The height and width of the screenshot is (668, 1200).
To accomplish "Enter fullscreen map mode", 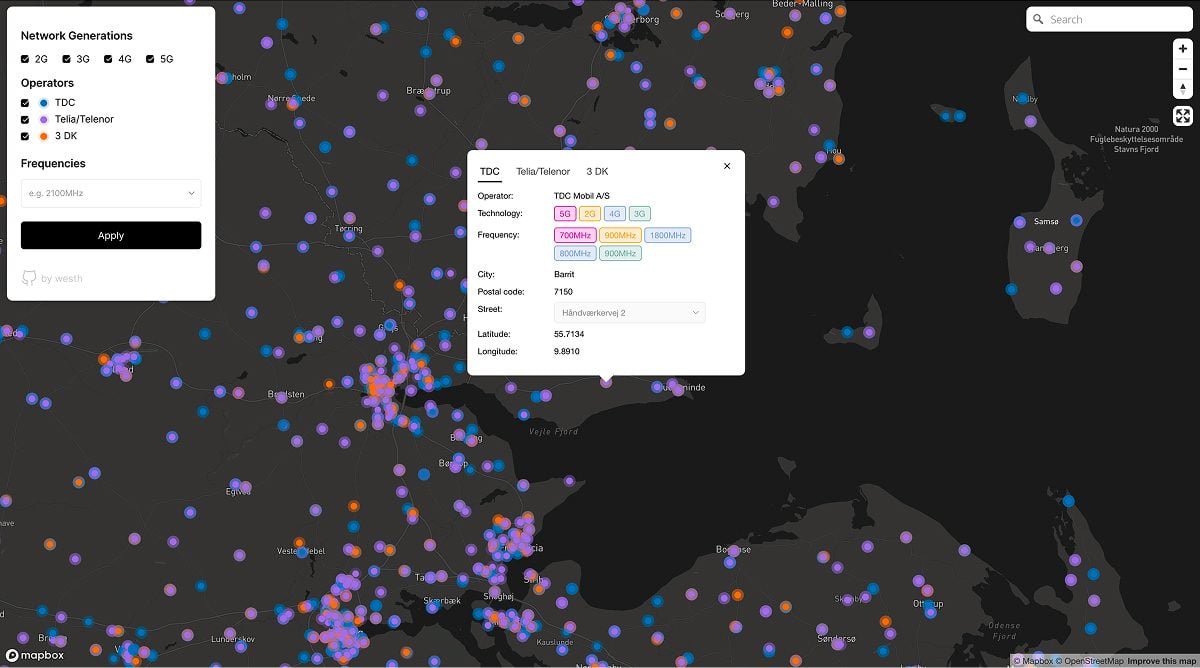I will (1183, 116).
